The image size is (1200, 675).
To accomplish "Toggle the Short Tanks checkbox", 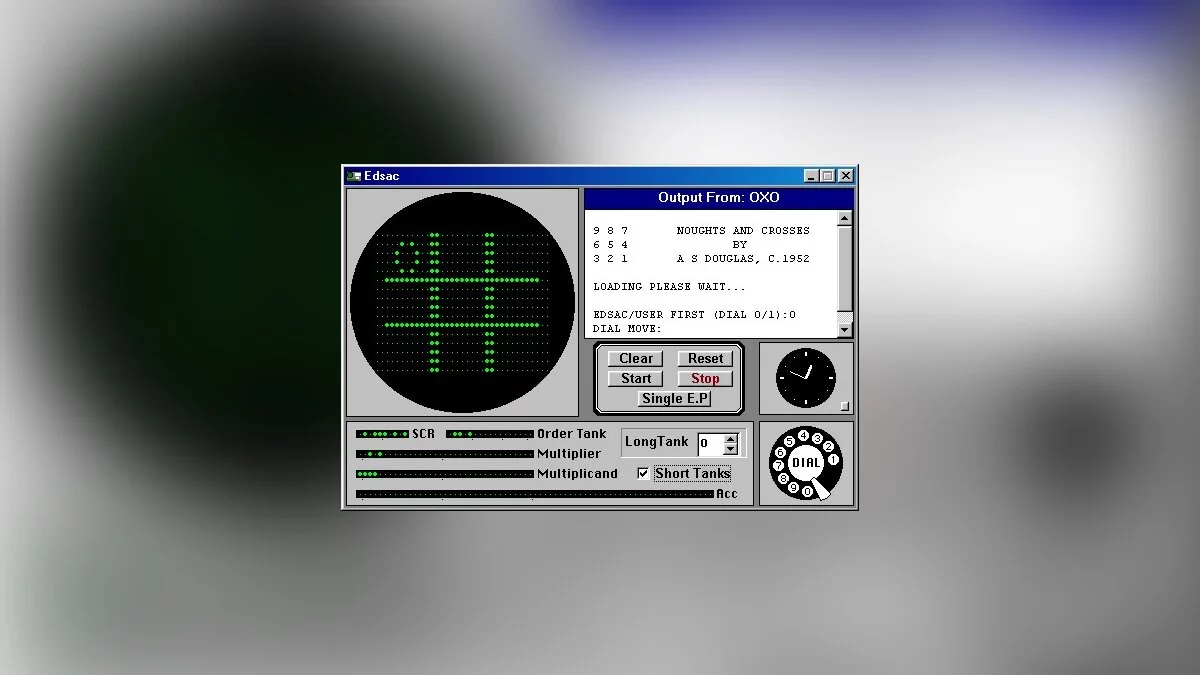I will click(643, 473).
